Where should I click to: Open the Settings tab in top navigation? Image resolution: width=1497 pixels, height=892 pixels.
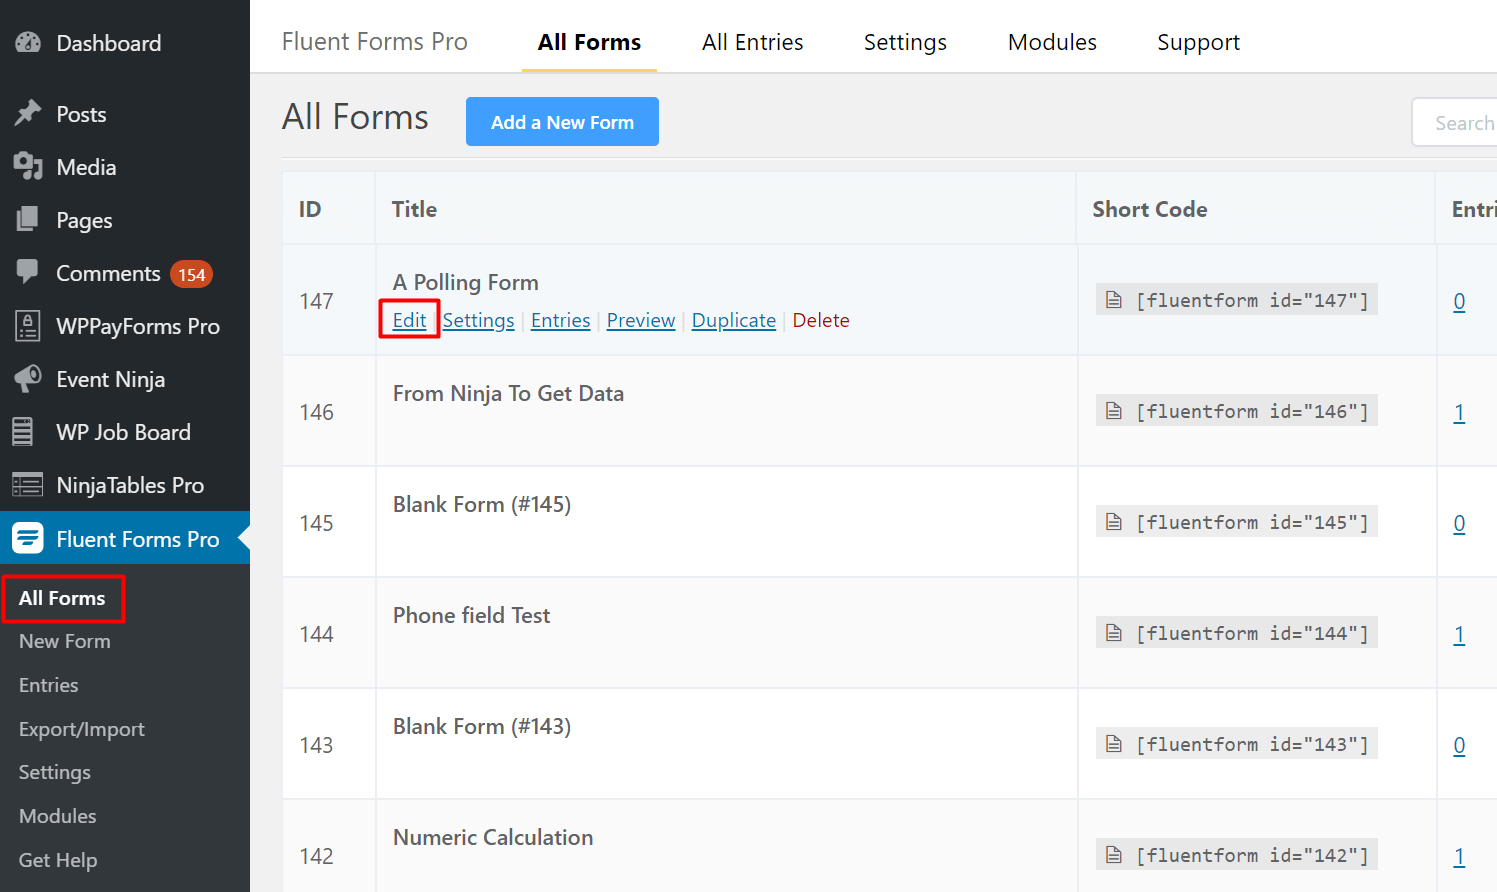click(x=905, y=42)
